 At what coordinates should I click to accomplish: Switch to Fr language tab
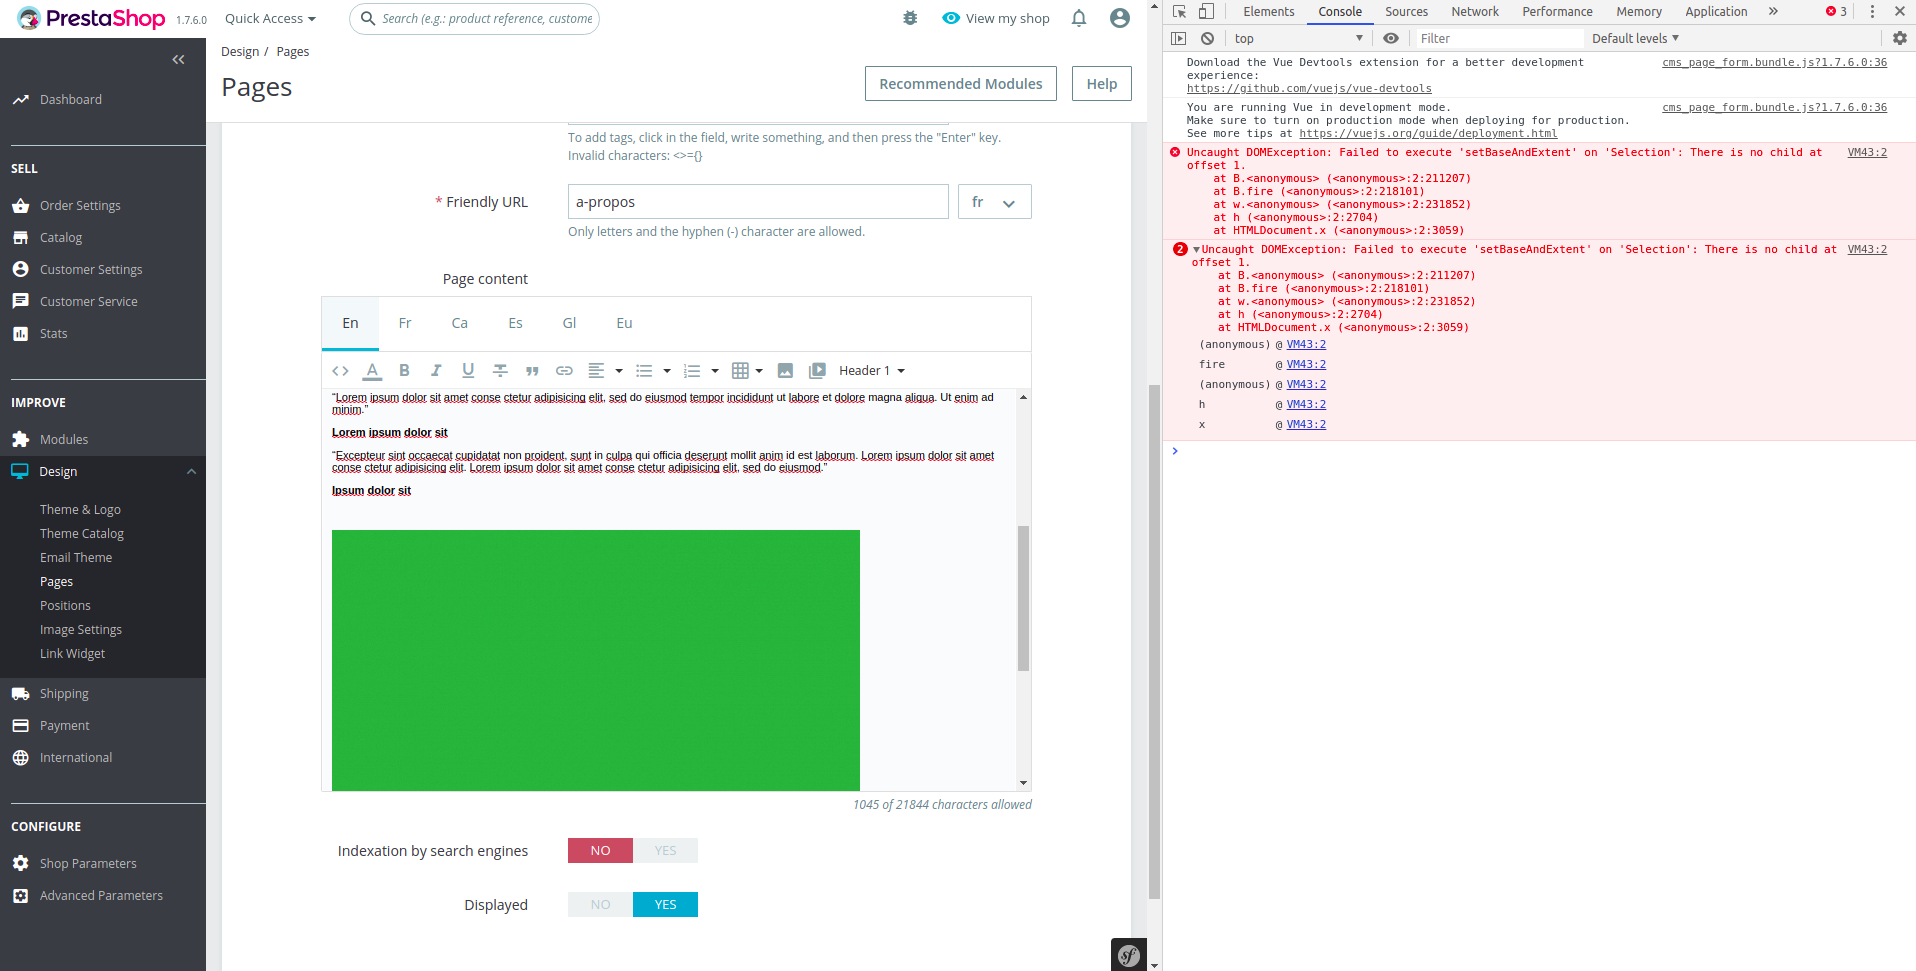click(x=405, y=323)
